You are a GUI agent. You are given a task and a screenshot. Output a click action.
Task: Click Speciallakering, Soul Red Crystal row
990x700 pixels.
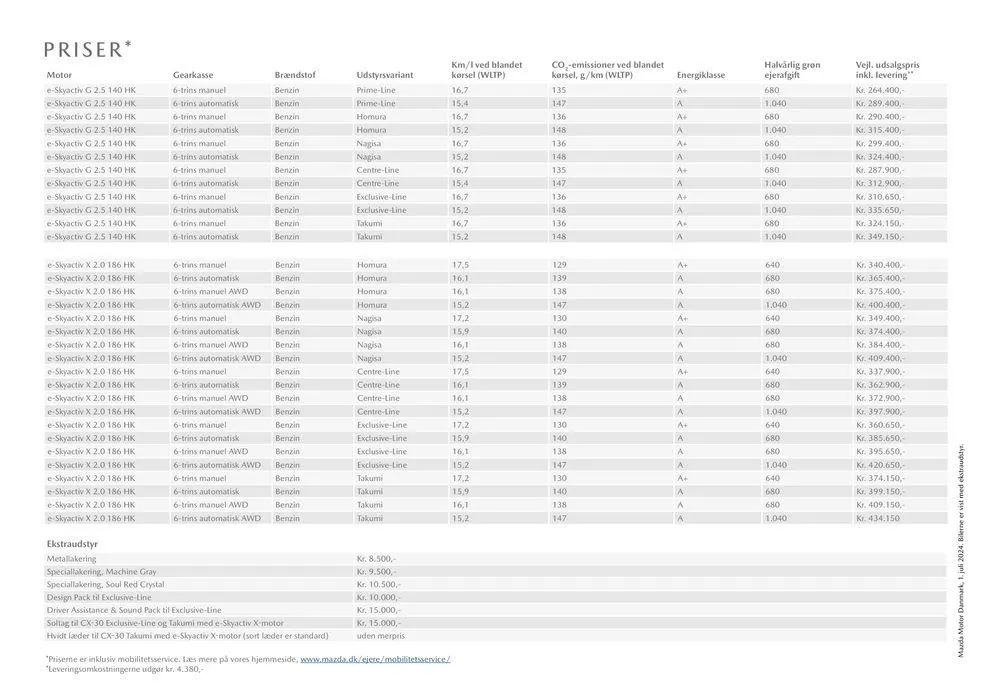pyautogui.click(x=105, y=584)
